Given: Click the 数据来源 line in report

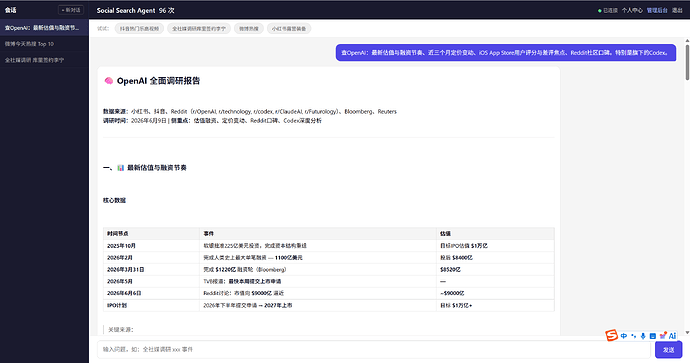Looking at the screenshot, I should click(x=250, y=111).
